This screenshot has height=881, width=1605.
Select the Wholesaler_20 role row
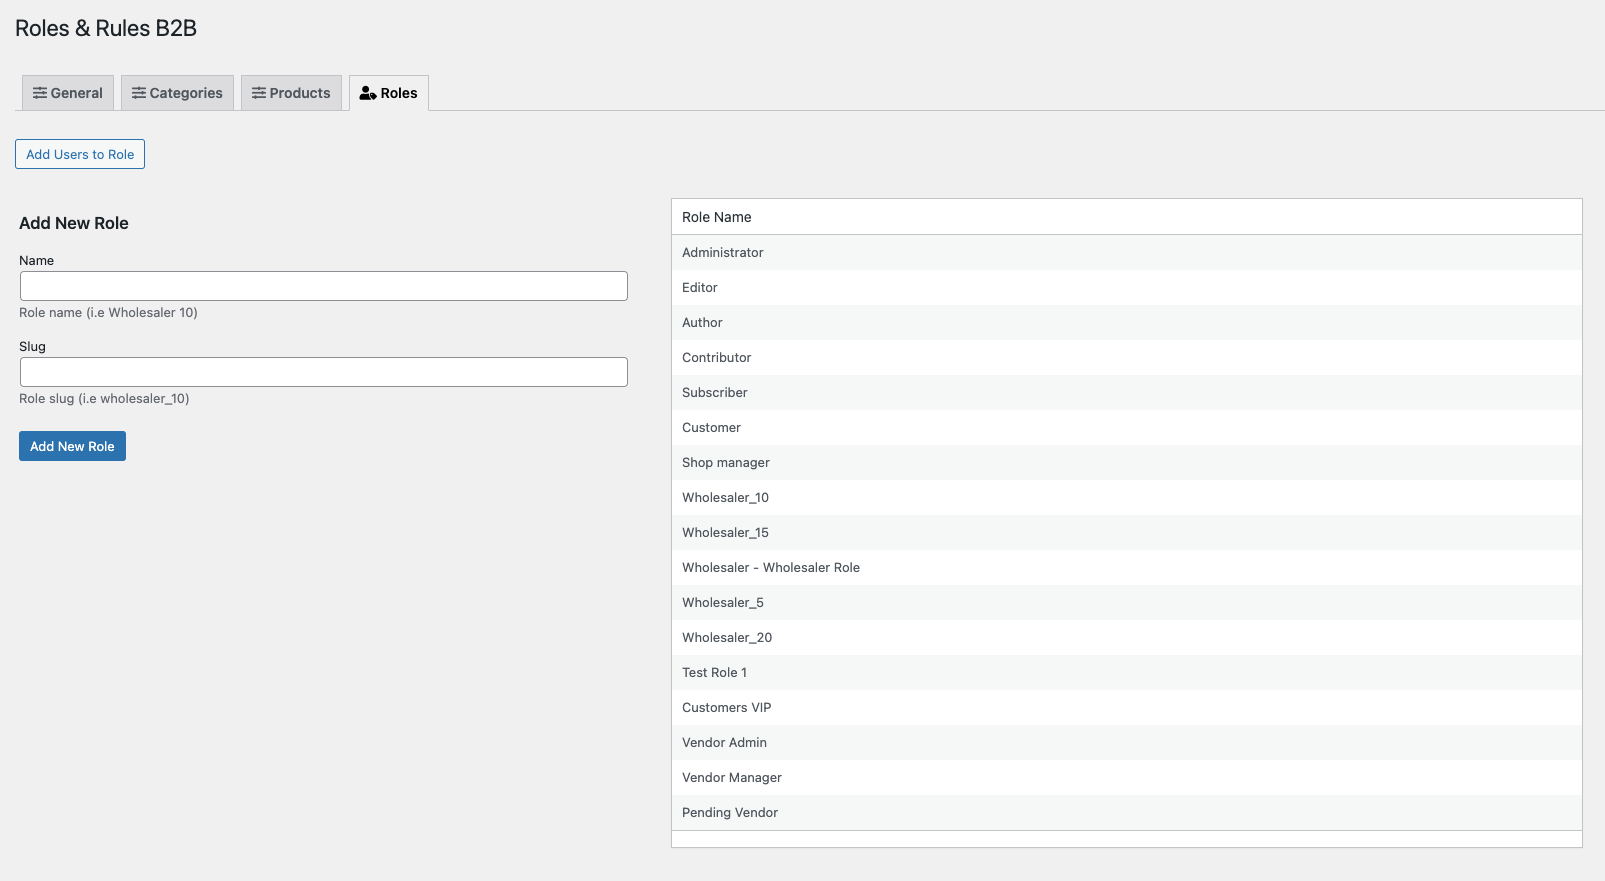1127,637
